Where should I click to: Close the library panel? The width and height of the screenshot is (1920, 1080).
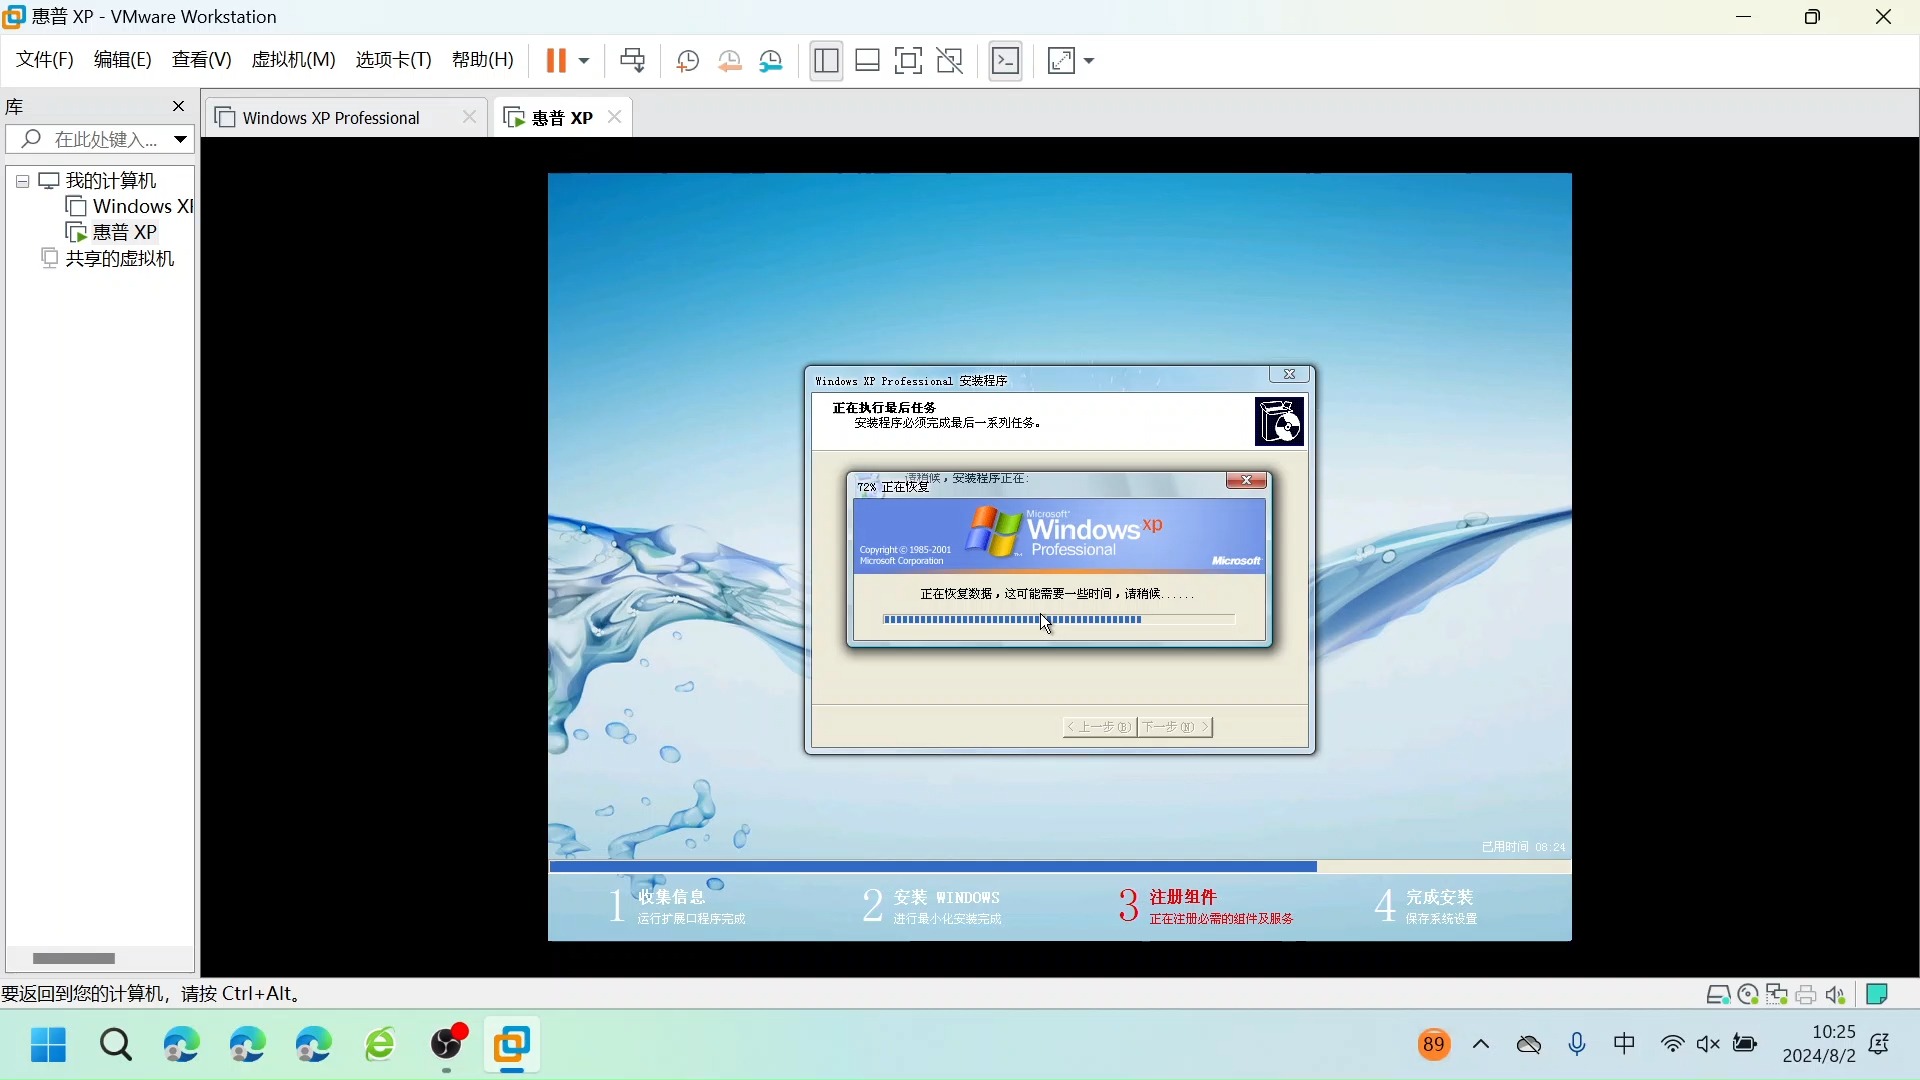pos(179,106)
